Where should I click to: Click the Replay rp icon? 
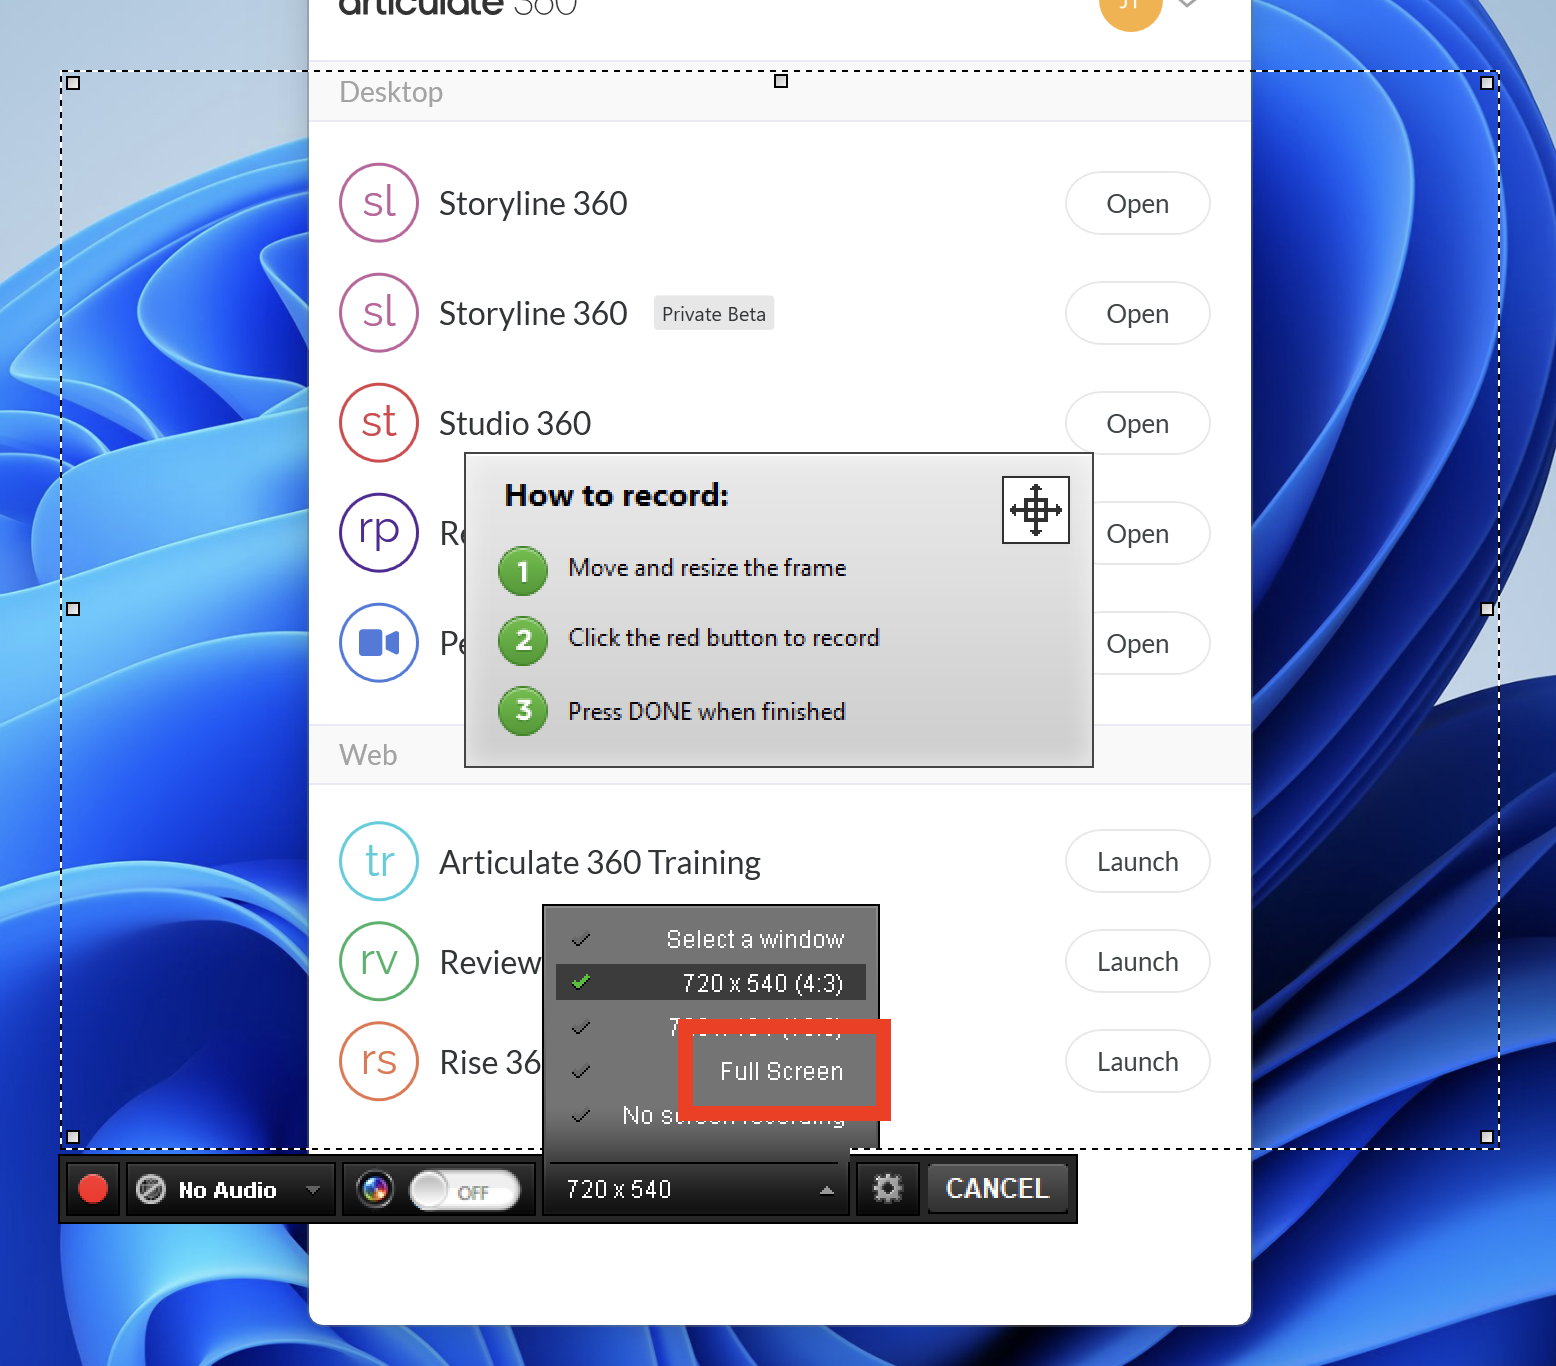tap(379, 532)
